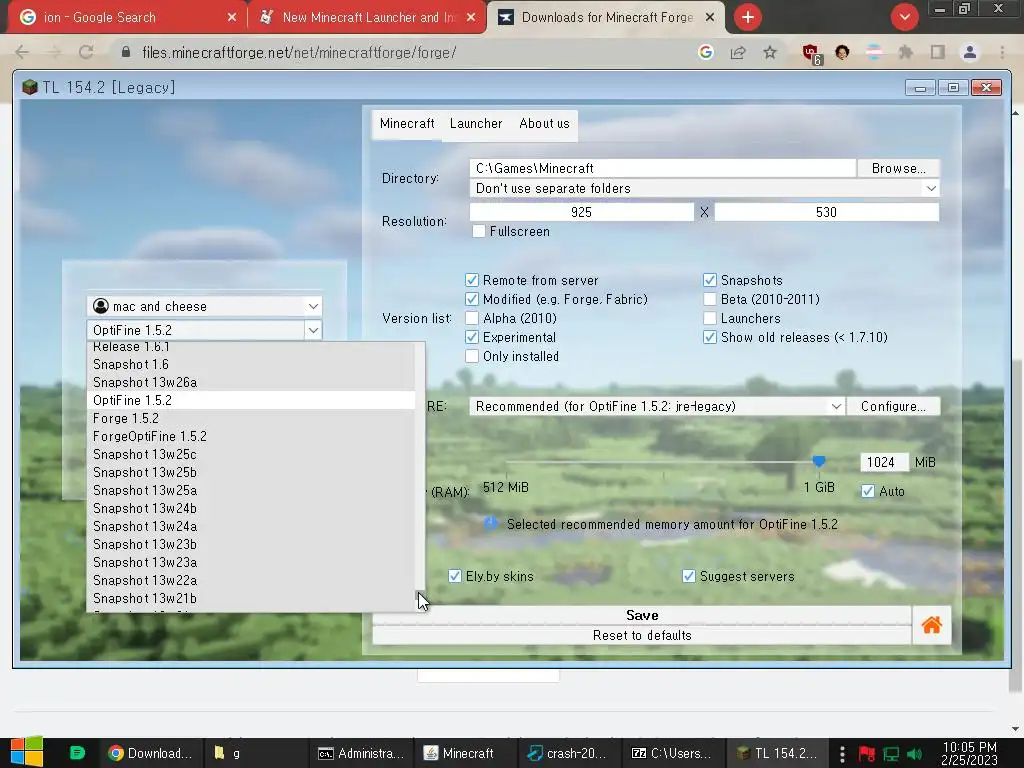Viewport: 1024px width, 768px height.
Task: Switch to New Minecraft Launcher browser tab
Action: (x=367, y=18)
